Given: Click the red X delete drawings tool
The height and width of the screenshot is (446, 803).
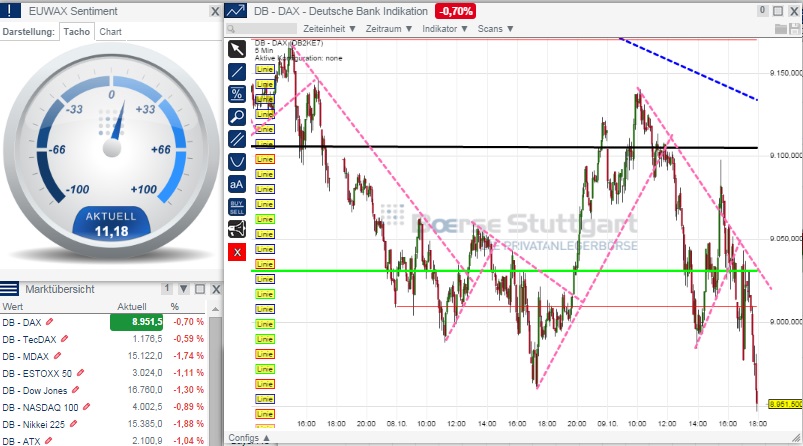Looking at the screenshot, I should (x=237, y=252).
